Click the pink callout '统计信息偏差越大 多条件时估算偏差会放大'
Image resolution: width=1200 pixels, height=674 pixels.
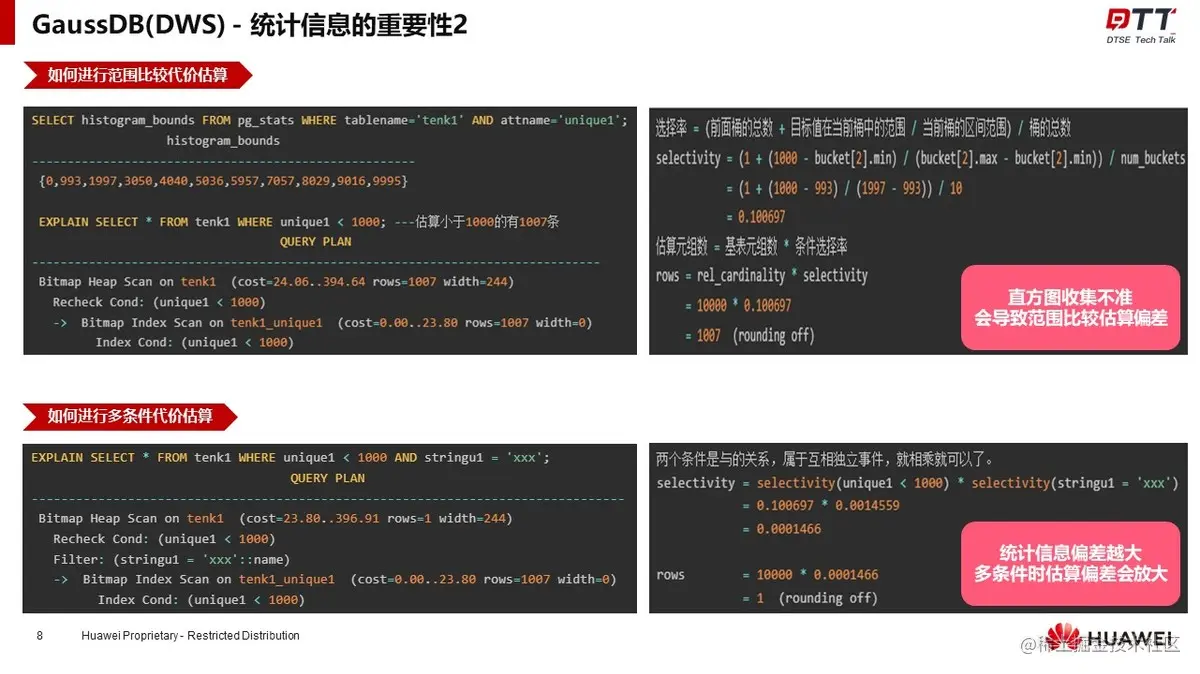click(x=1071, y=563)
